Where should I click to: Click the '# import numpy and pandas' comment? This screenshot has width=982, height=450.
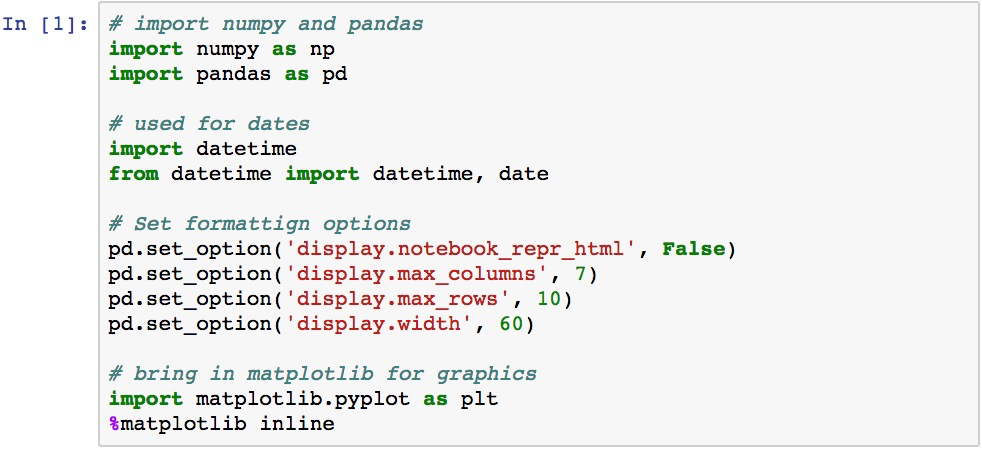266,24
